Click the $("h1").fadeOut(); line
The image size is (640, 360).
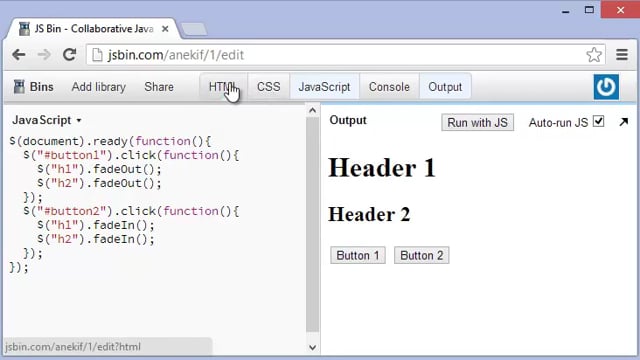(99, 169)
